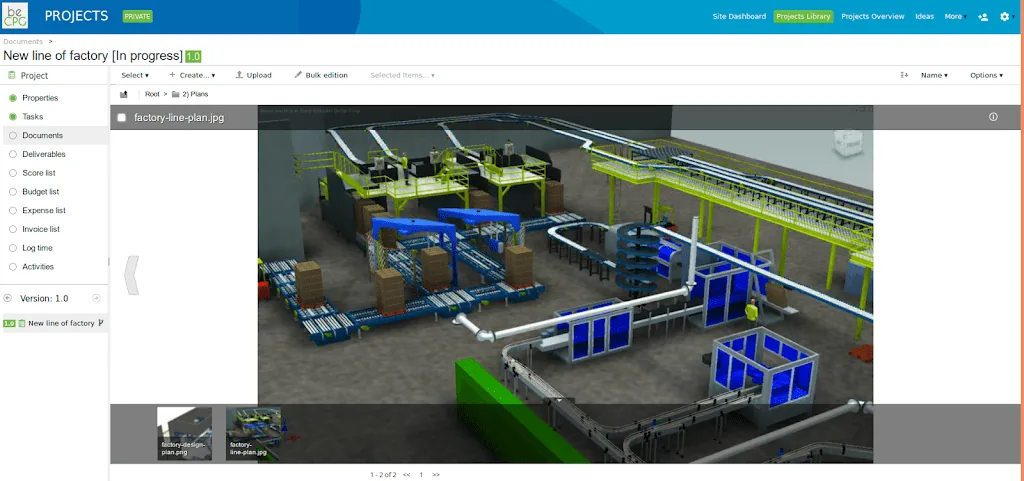
Task: Open Projects Overview
Action: click(872, 16)
